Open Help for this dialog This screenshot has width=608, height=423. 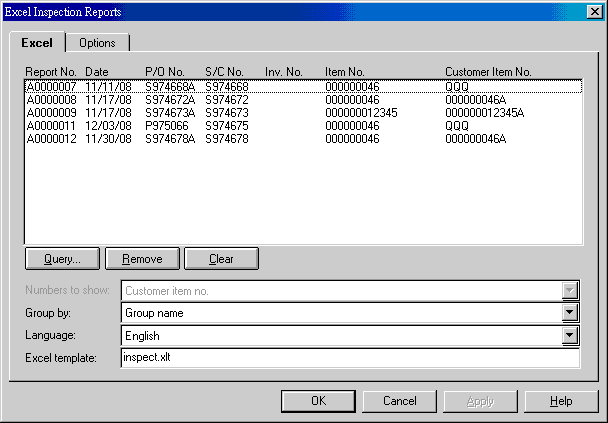point(561,401)
